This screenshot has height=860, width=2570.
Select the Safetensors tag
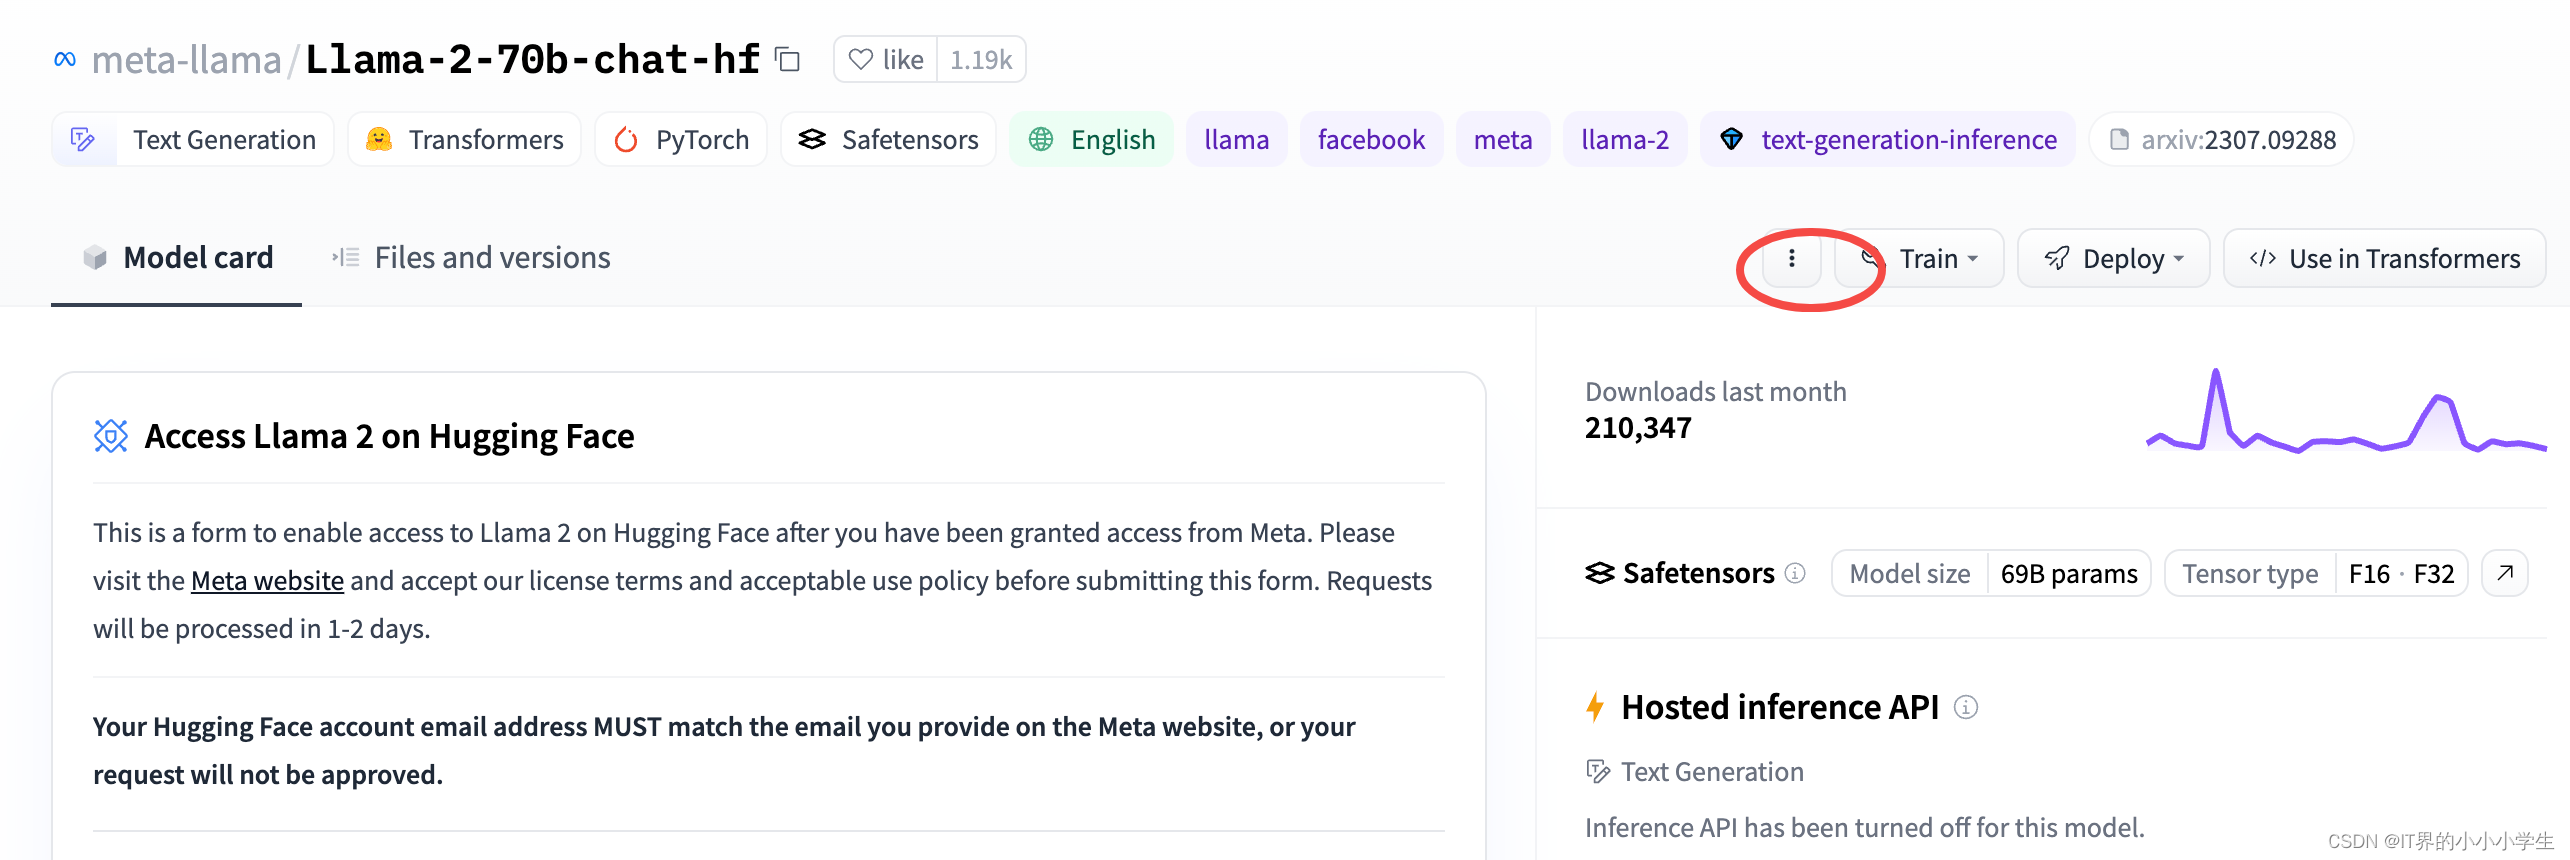pyautogui.click(x=888, y=139)
